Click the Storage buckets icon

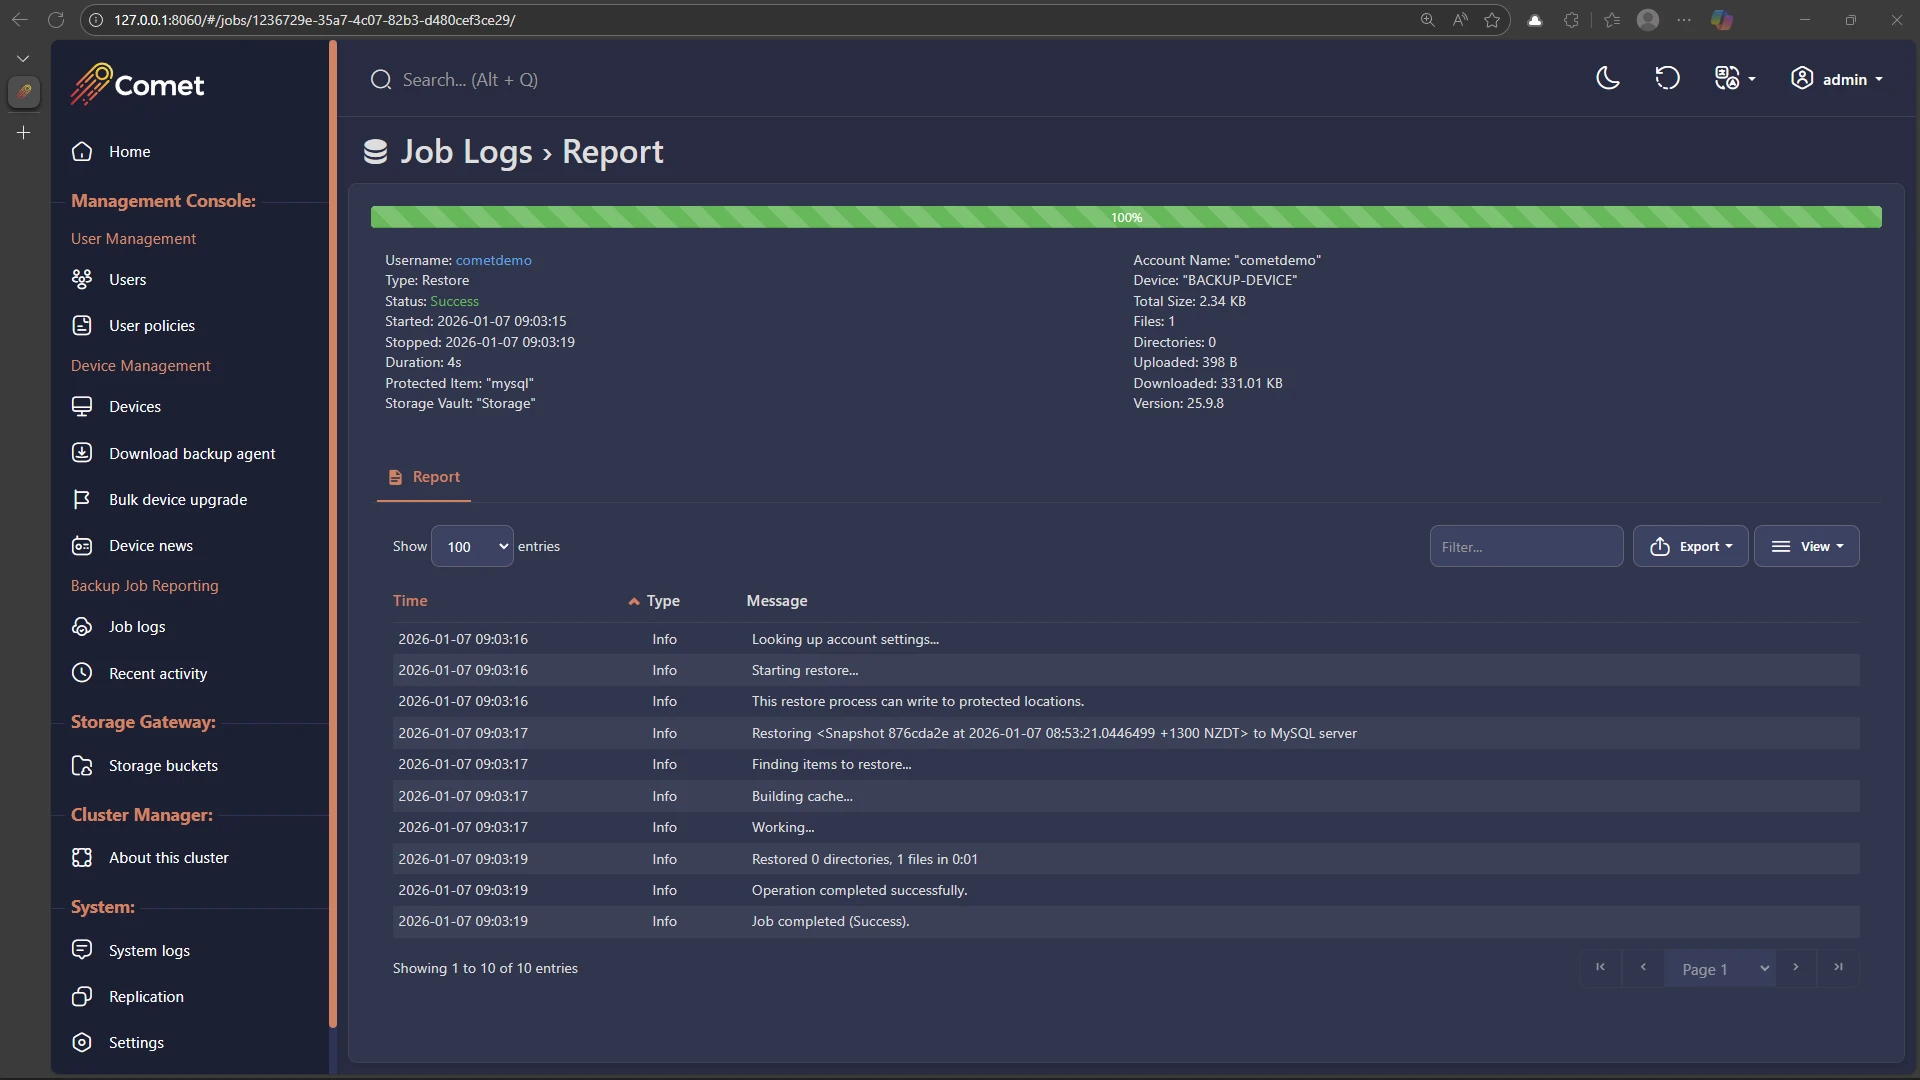coord(82,765)
